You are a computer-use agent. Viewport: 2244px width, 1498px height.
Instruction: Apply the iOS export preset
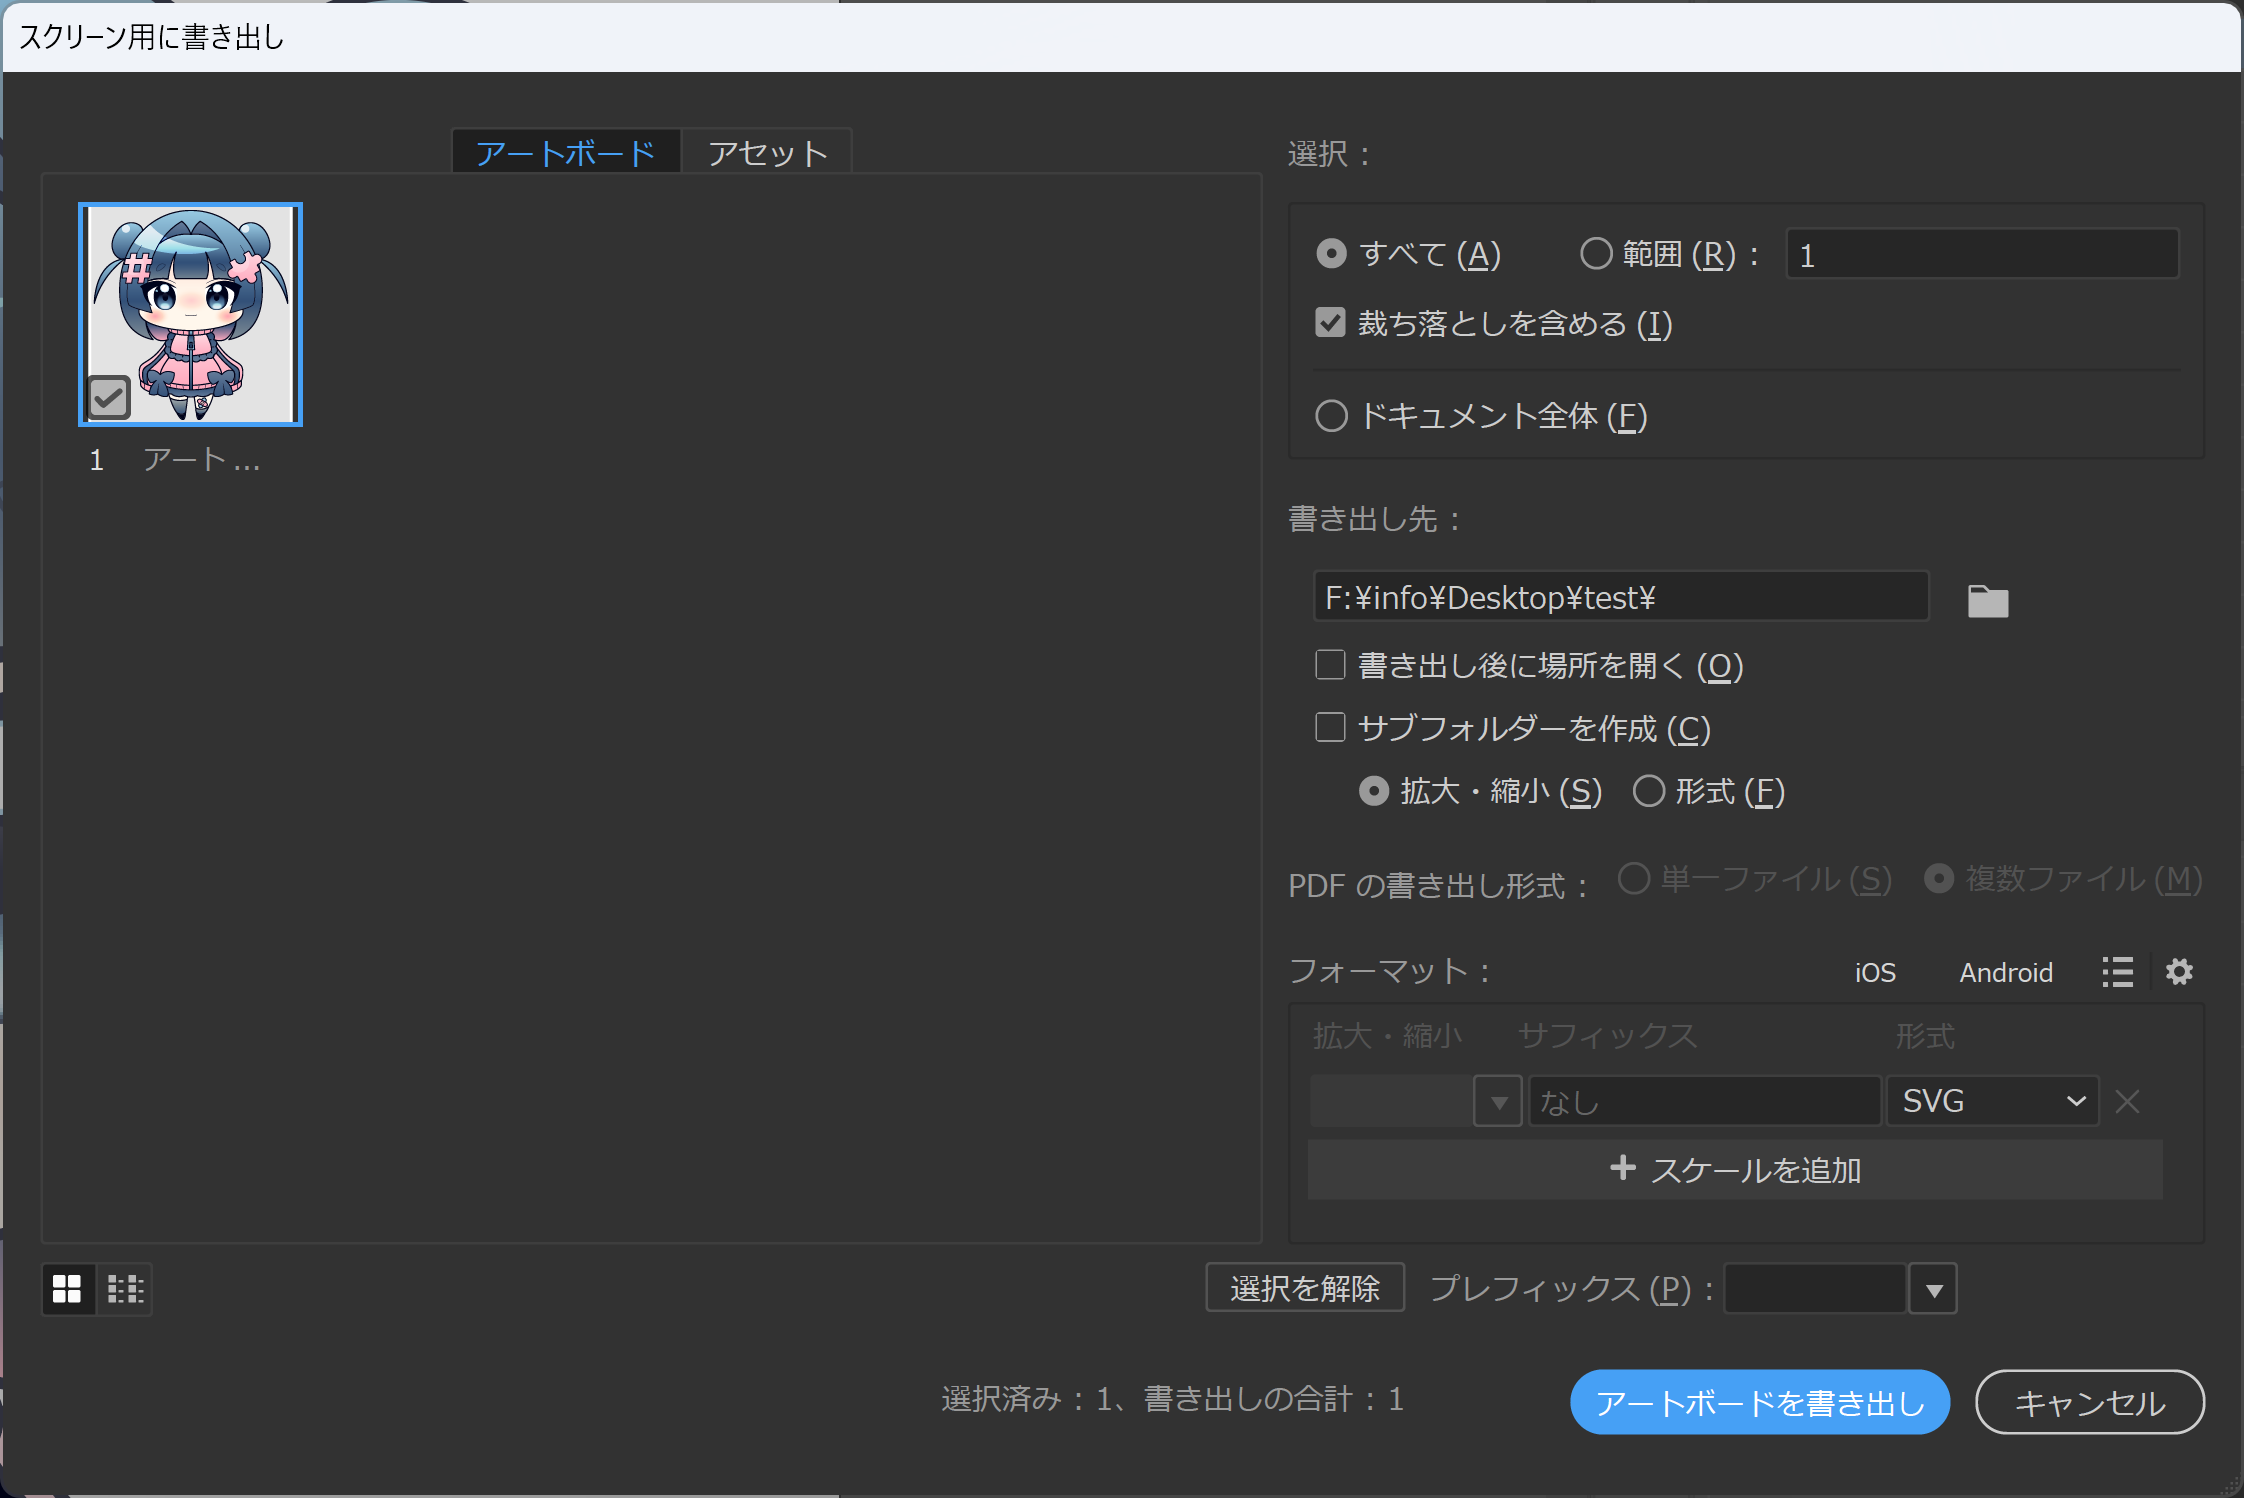[x=1874, y=971]
